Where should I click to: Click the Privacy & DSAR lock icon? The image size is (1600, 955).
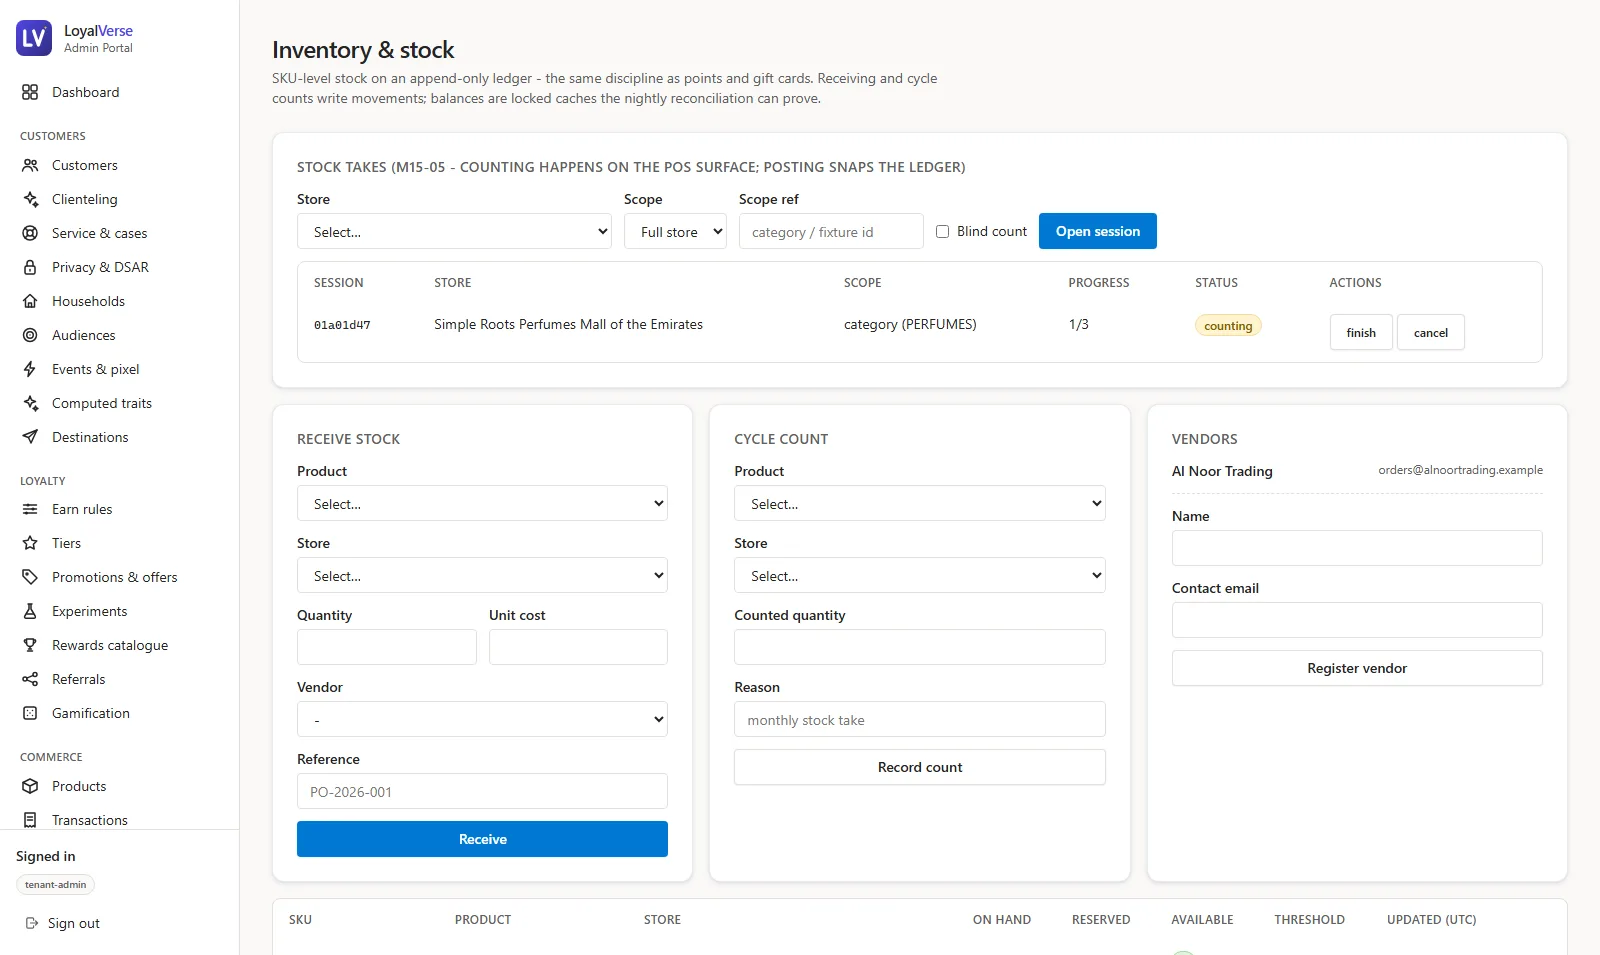pyautogui.click(x=30, y=267)
